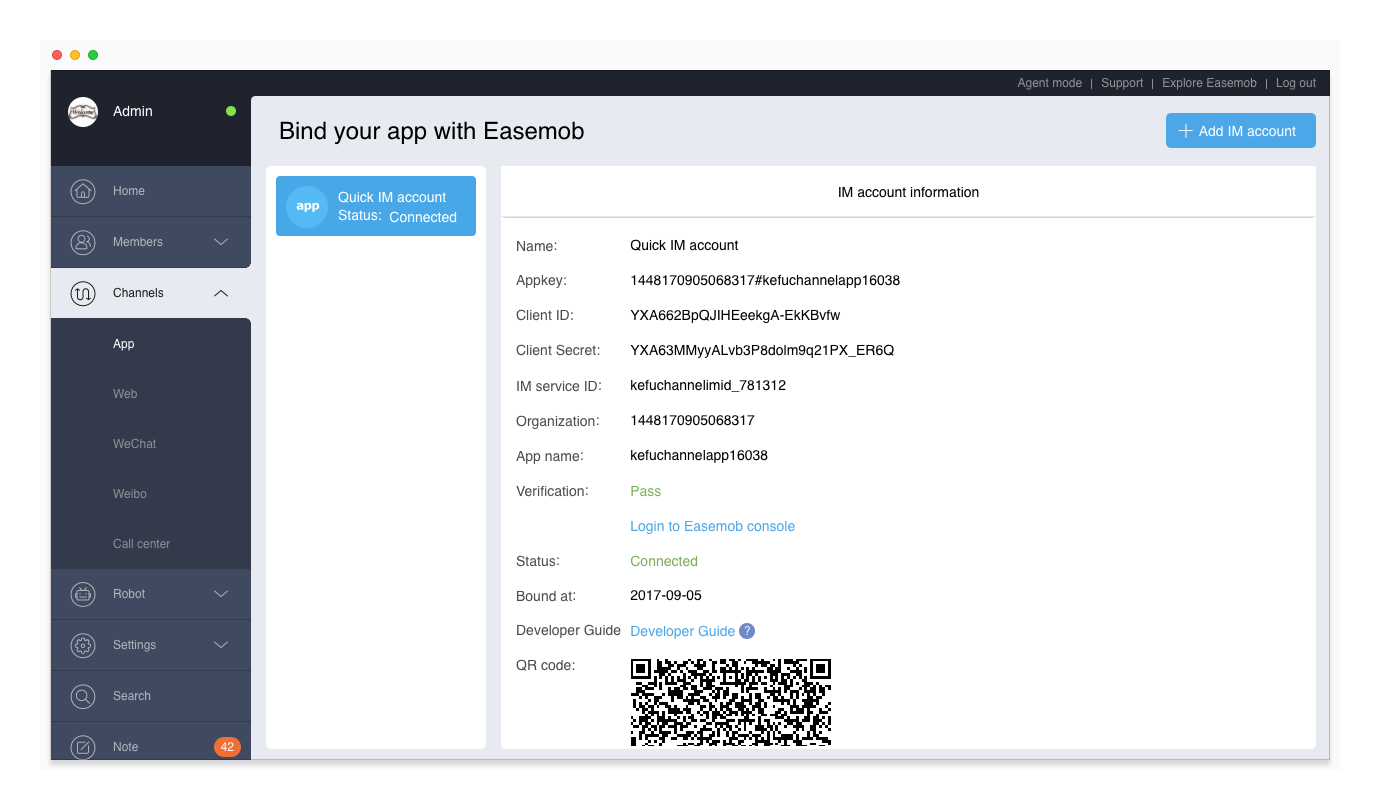Select the WeChat channel submenu
The height and width of the screenshot is (810, 1380).
(x=151, y=444)
